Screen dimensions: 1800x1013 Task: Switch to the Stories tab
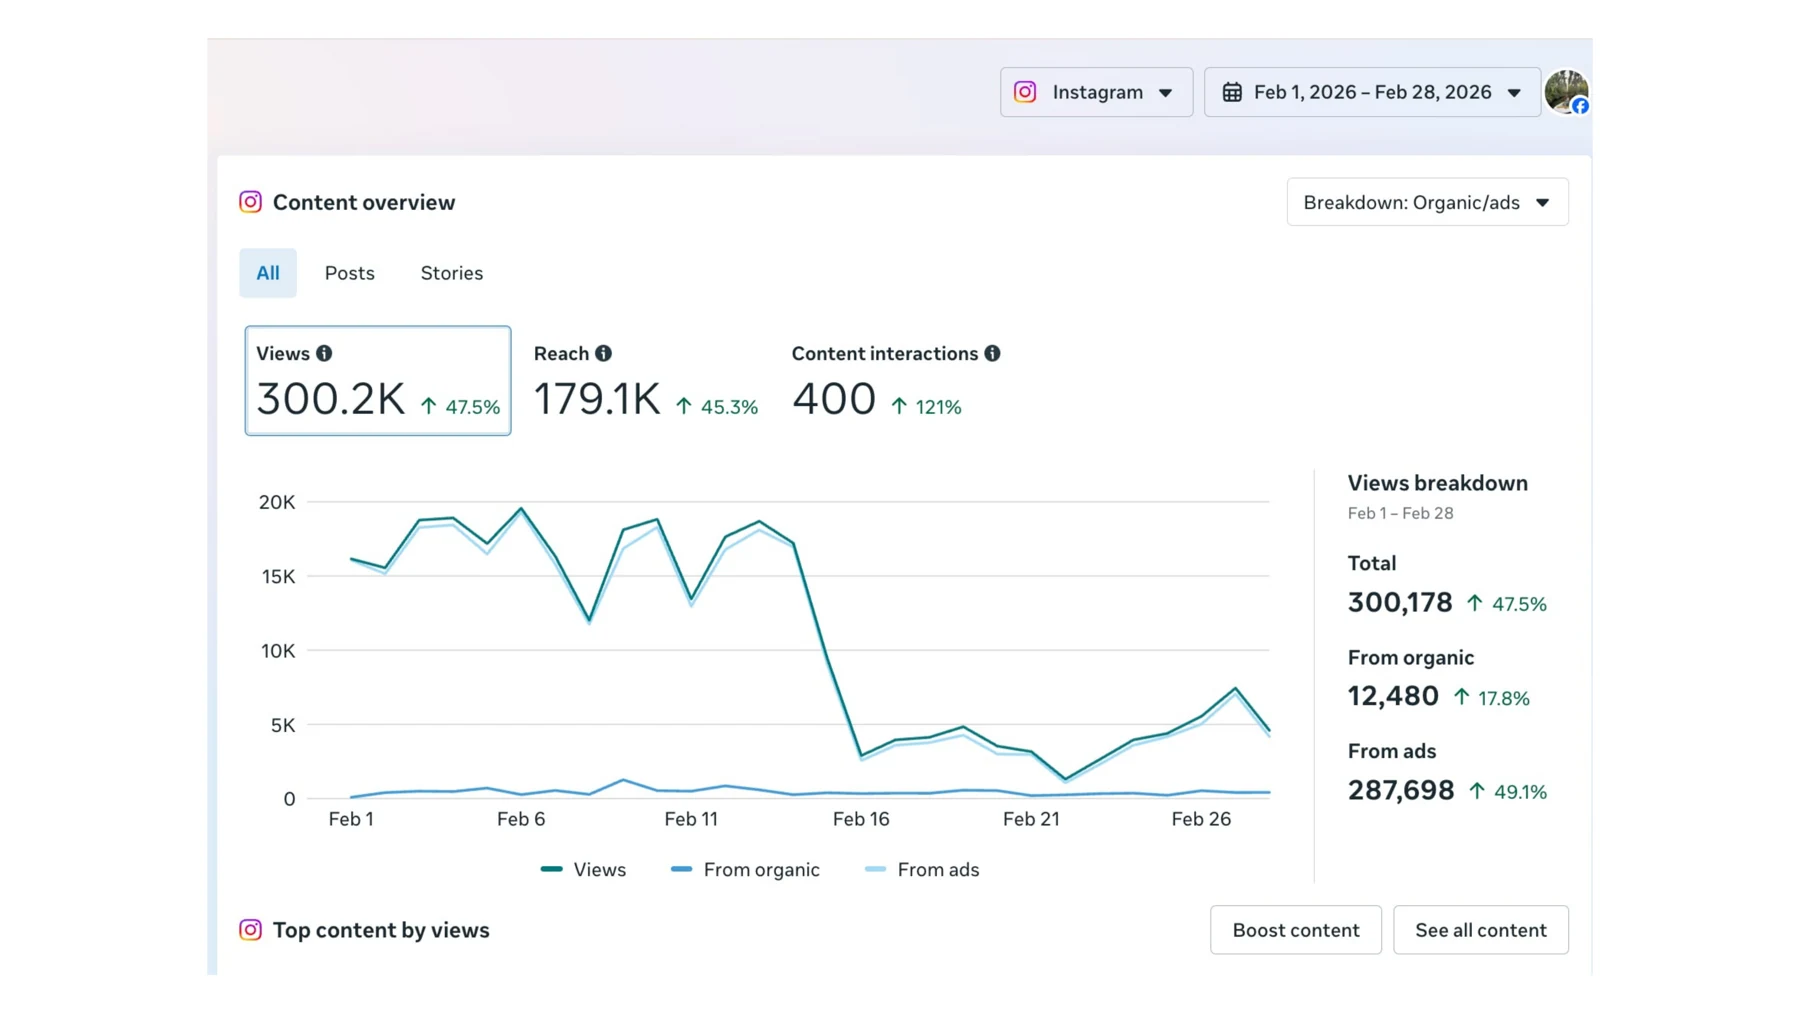pos(451,273)
